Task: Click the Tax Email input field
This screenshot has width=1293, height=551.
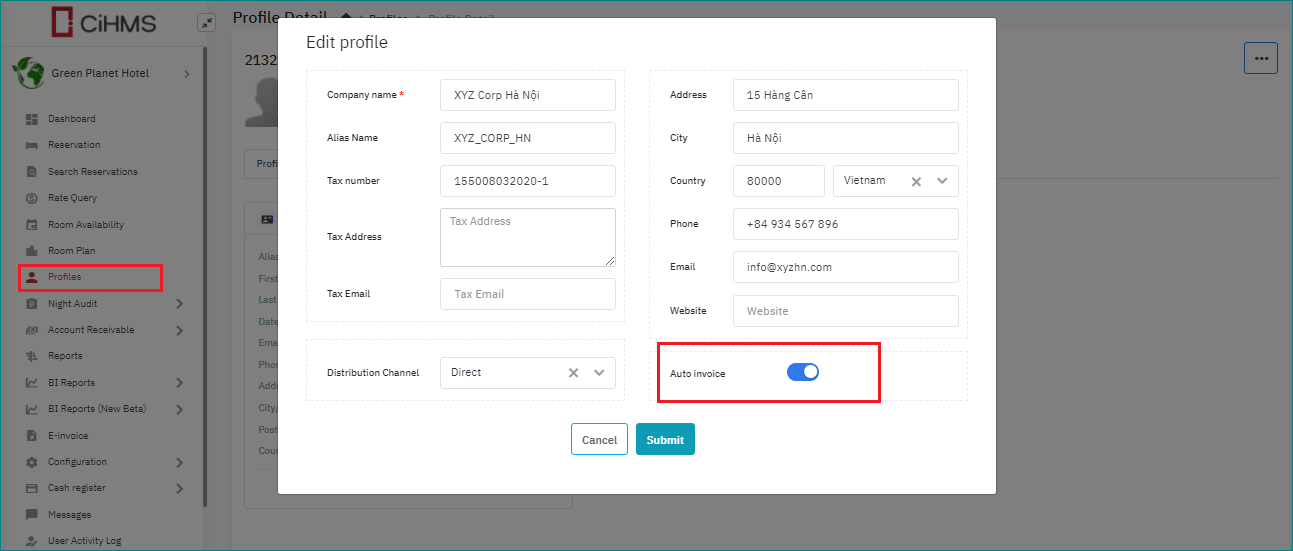Action: click(528, 294)
